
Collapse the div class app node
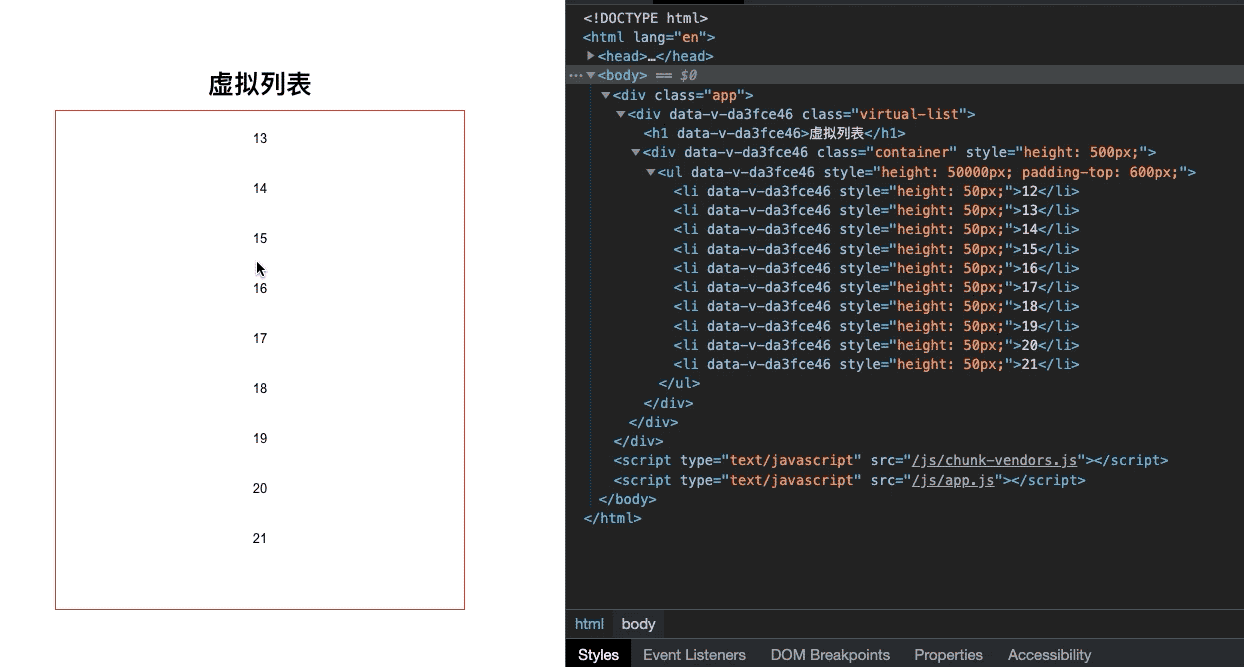point(606,95)
